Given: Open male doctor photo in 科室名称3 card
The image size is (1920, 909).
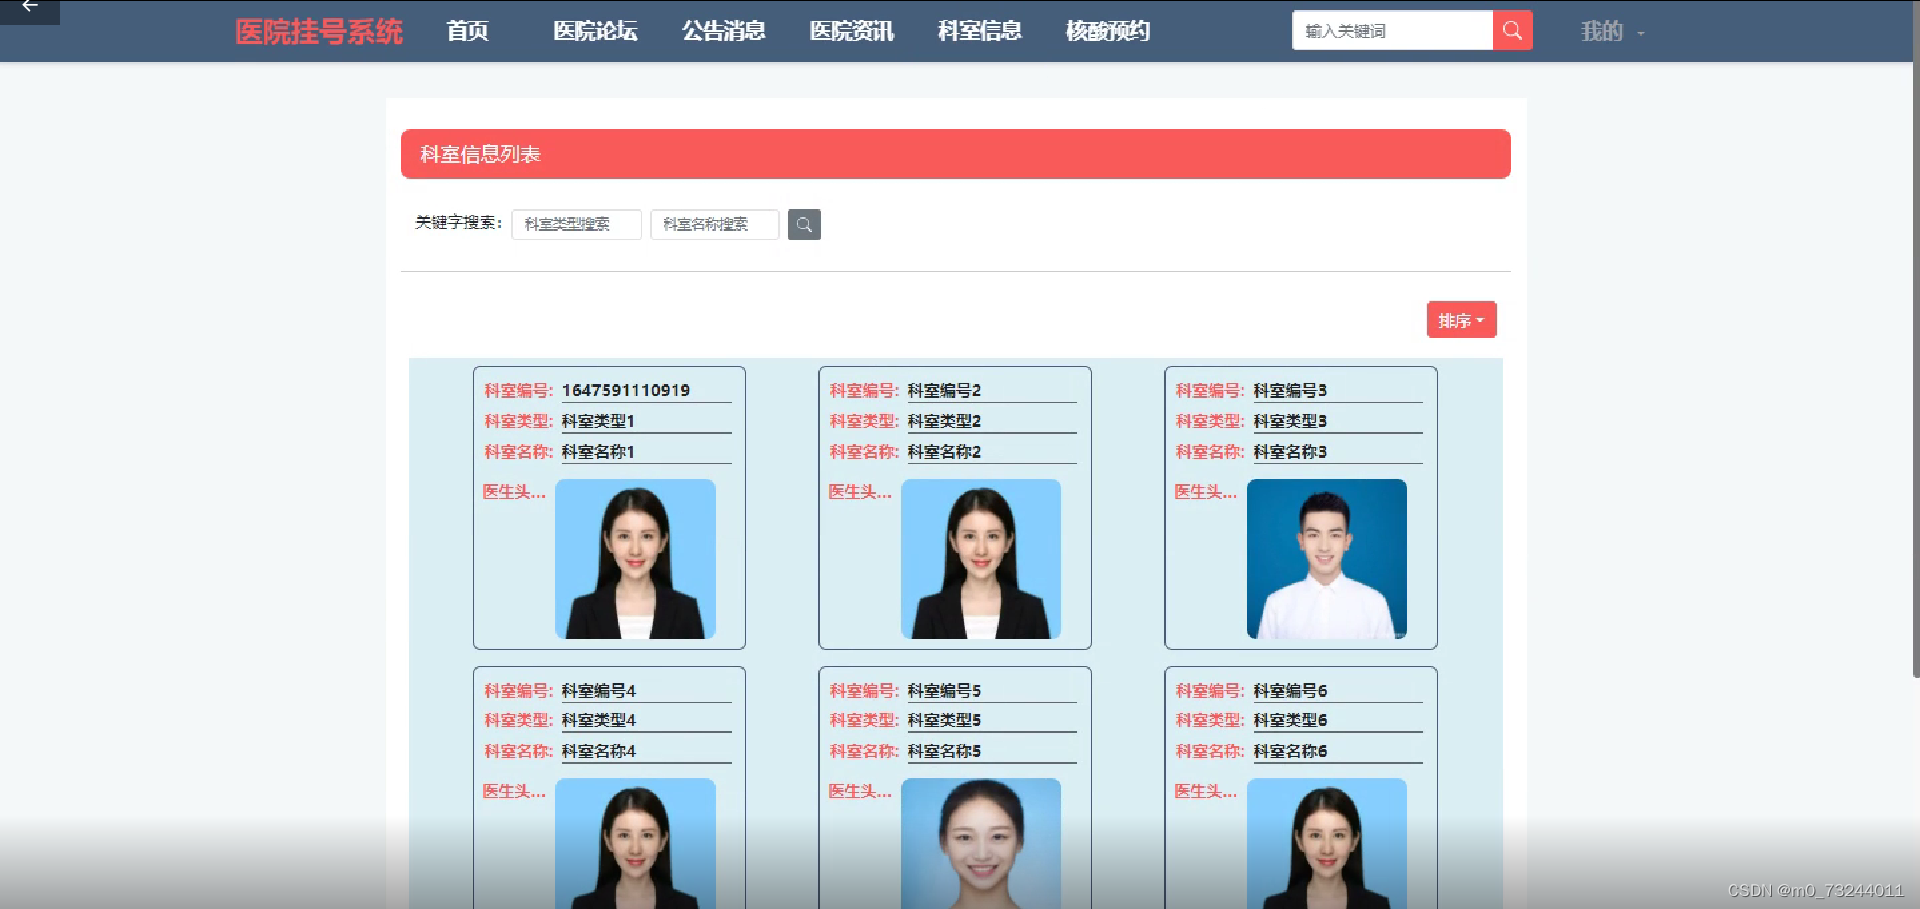Looking at the screenshot, I should tap(1327, 559).
